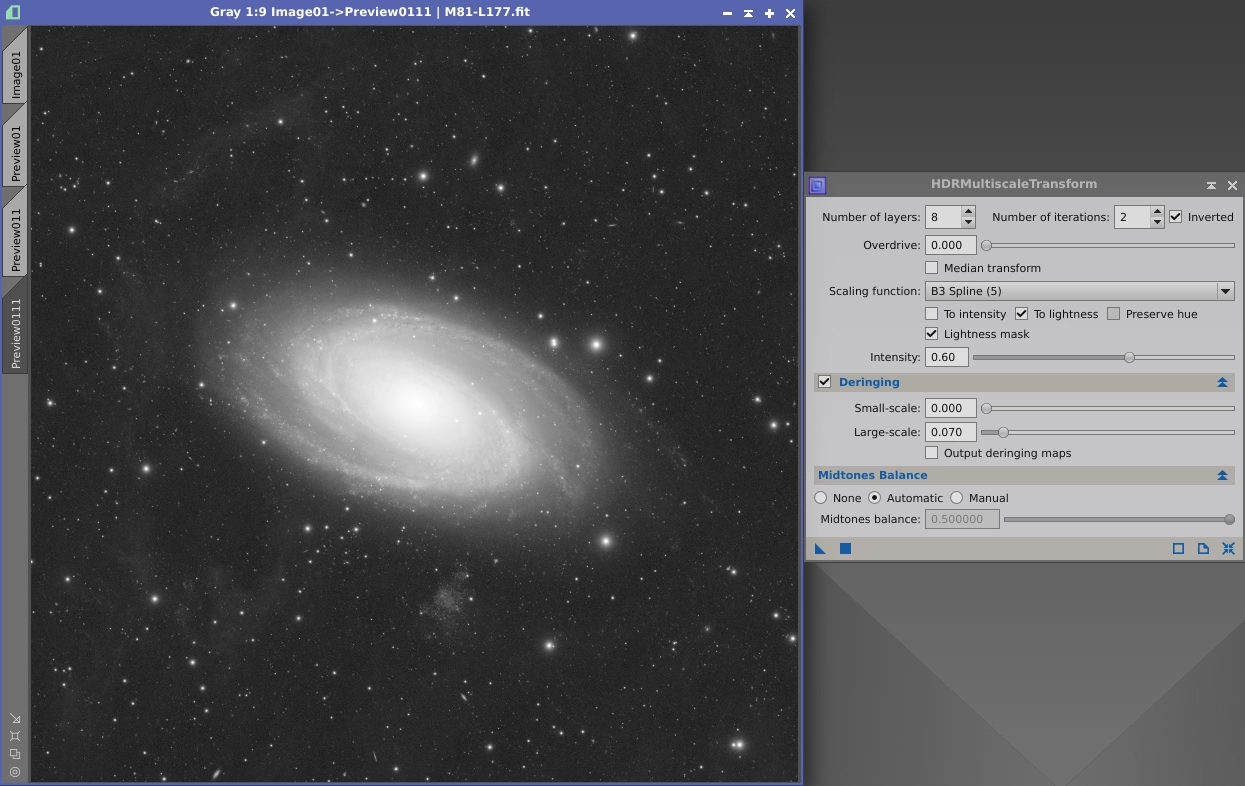Collapse the Midtones Balance section

click(x=1222, y=475)
